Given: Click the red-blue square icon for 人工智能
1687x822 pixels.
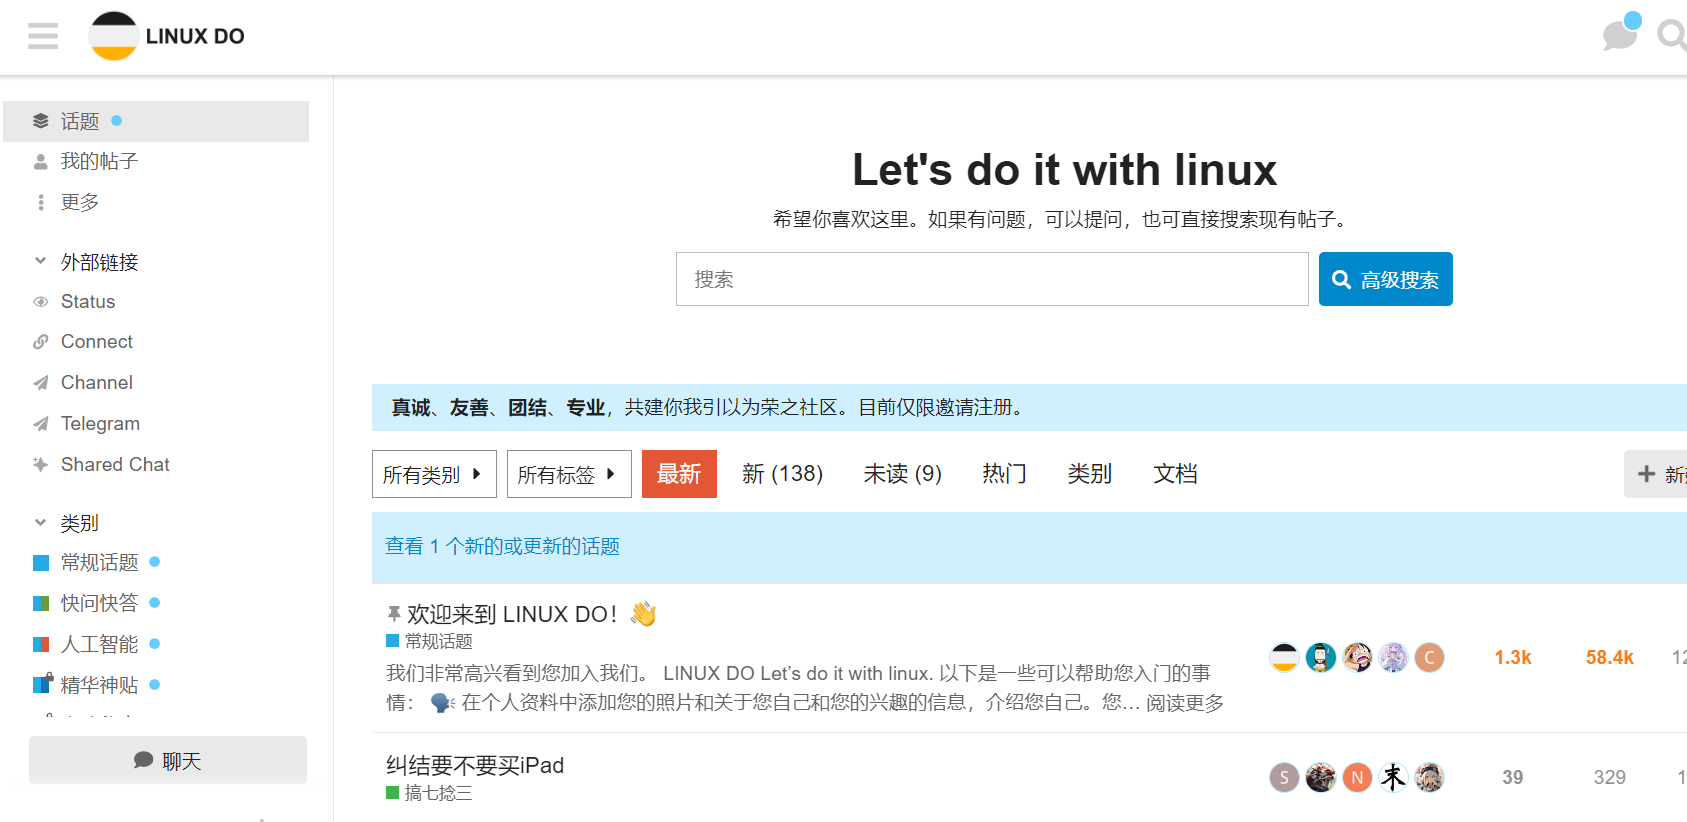Looking at the screenshot, I should (41, 644).
